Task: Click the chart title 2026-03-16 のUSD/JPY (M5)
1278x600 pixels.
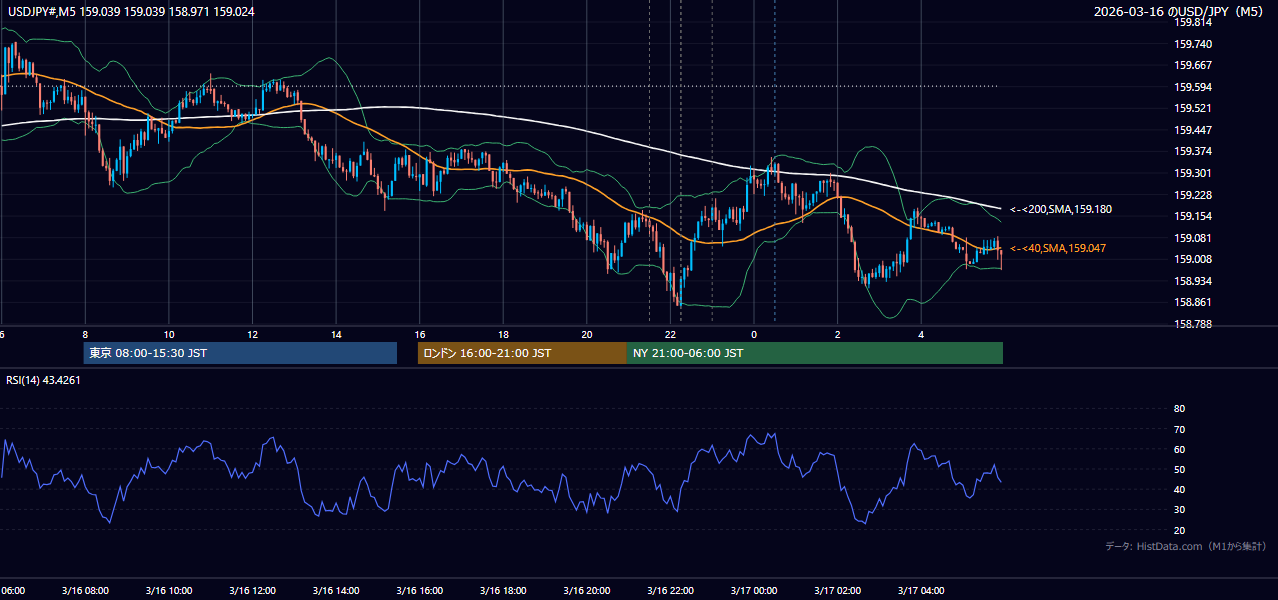Action: point(1180,11)
